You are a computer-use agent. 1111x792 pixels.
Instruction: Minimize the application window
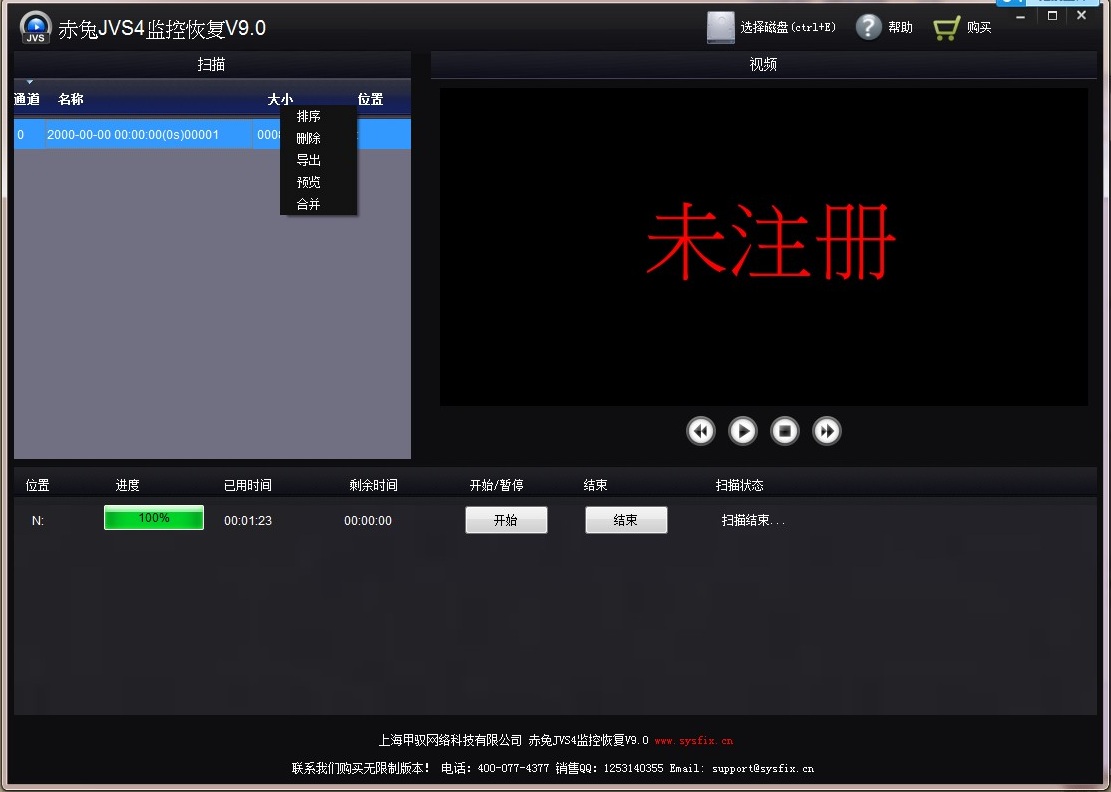(1020, 16)
